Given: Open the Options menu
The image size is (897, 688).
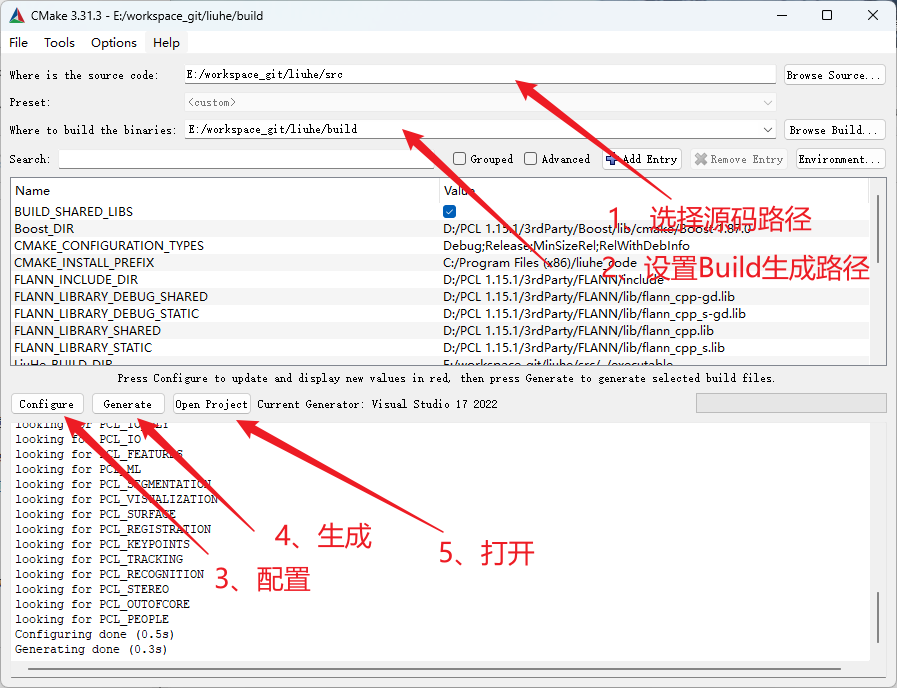Looking at the screenshot, I should coord(114,42).
